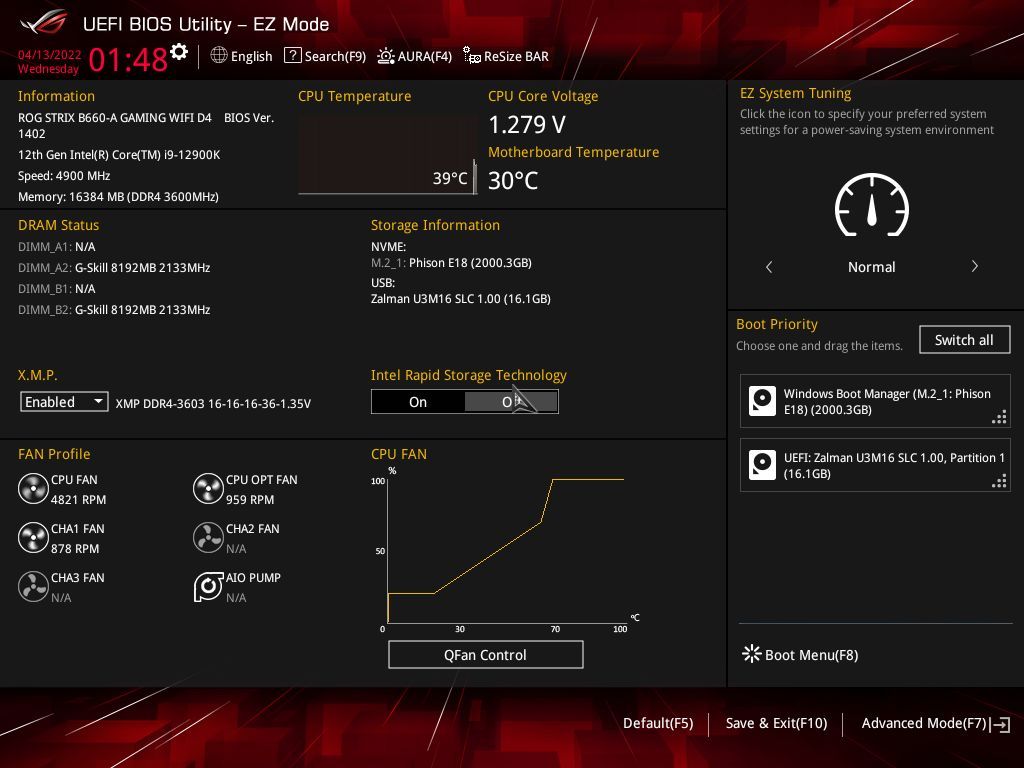Click the CPU FAN curve graph
The image size is (1024, 768).
click(506, 549)
